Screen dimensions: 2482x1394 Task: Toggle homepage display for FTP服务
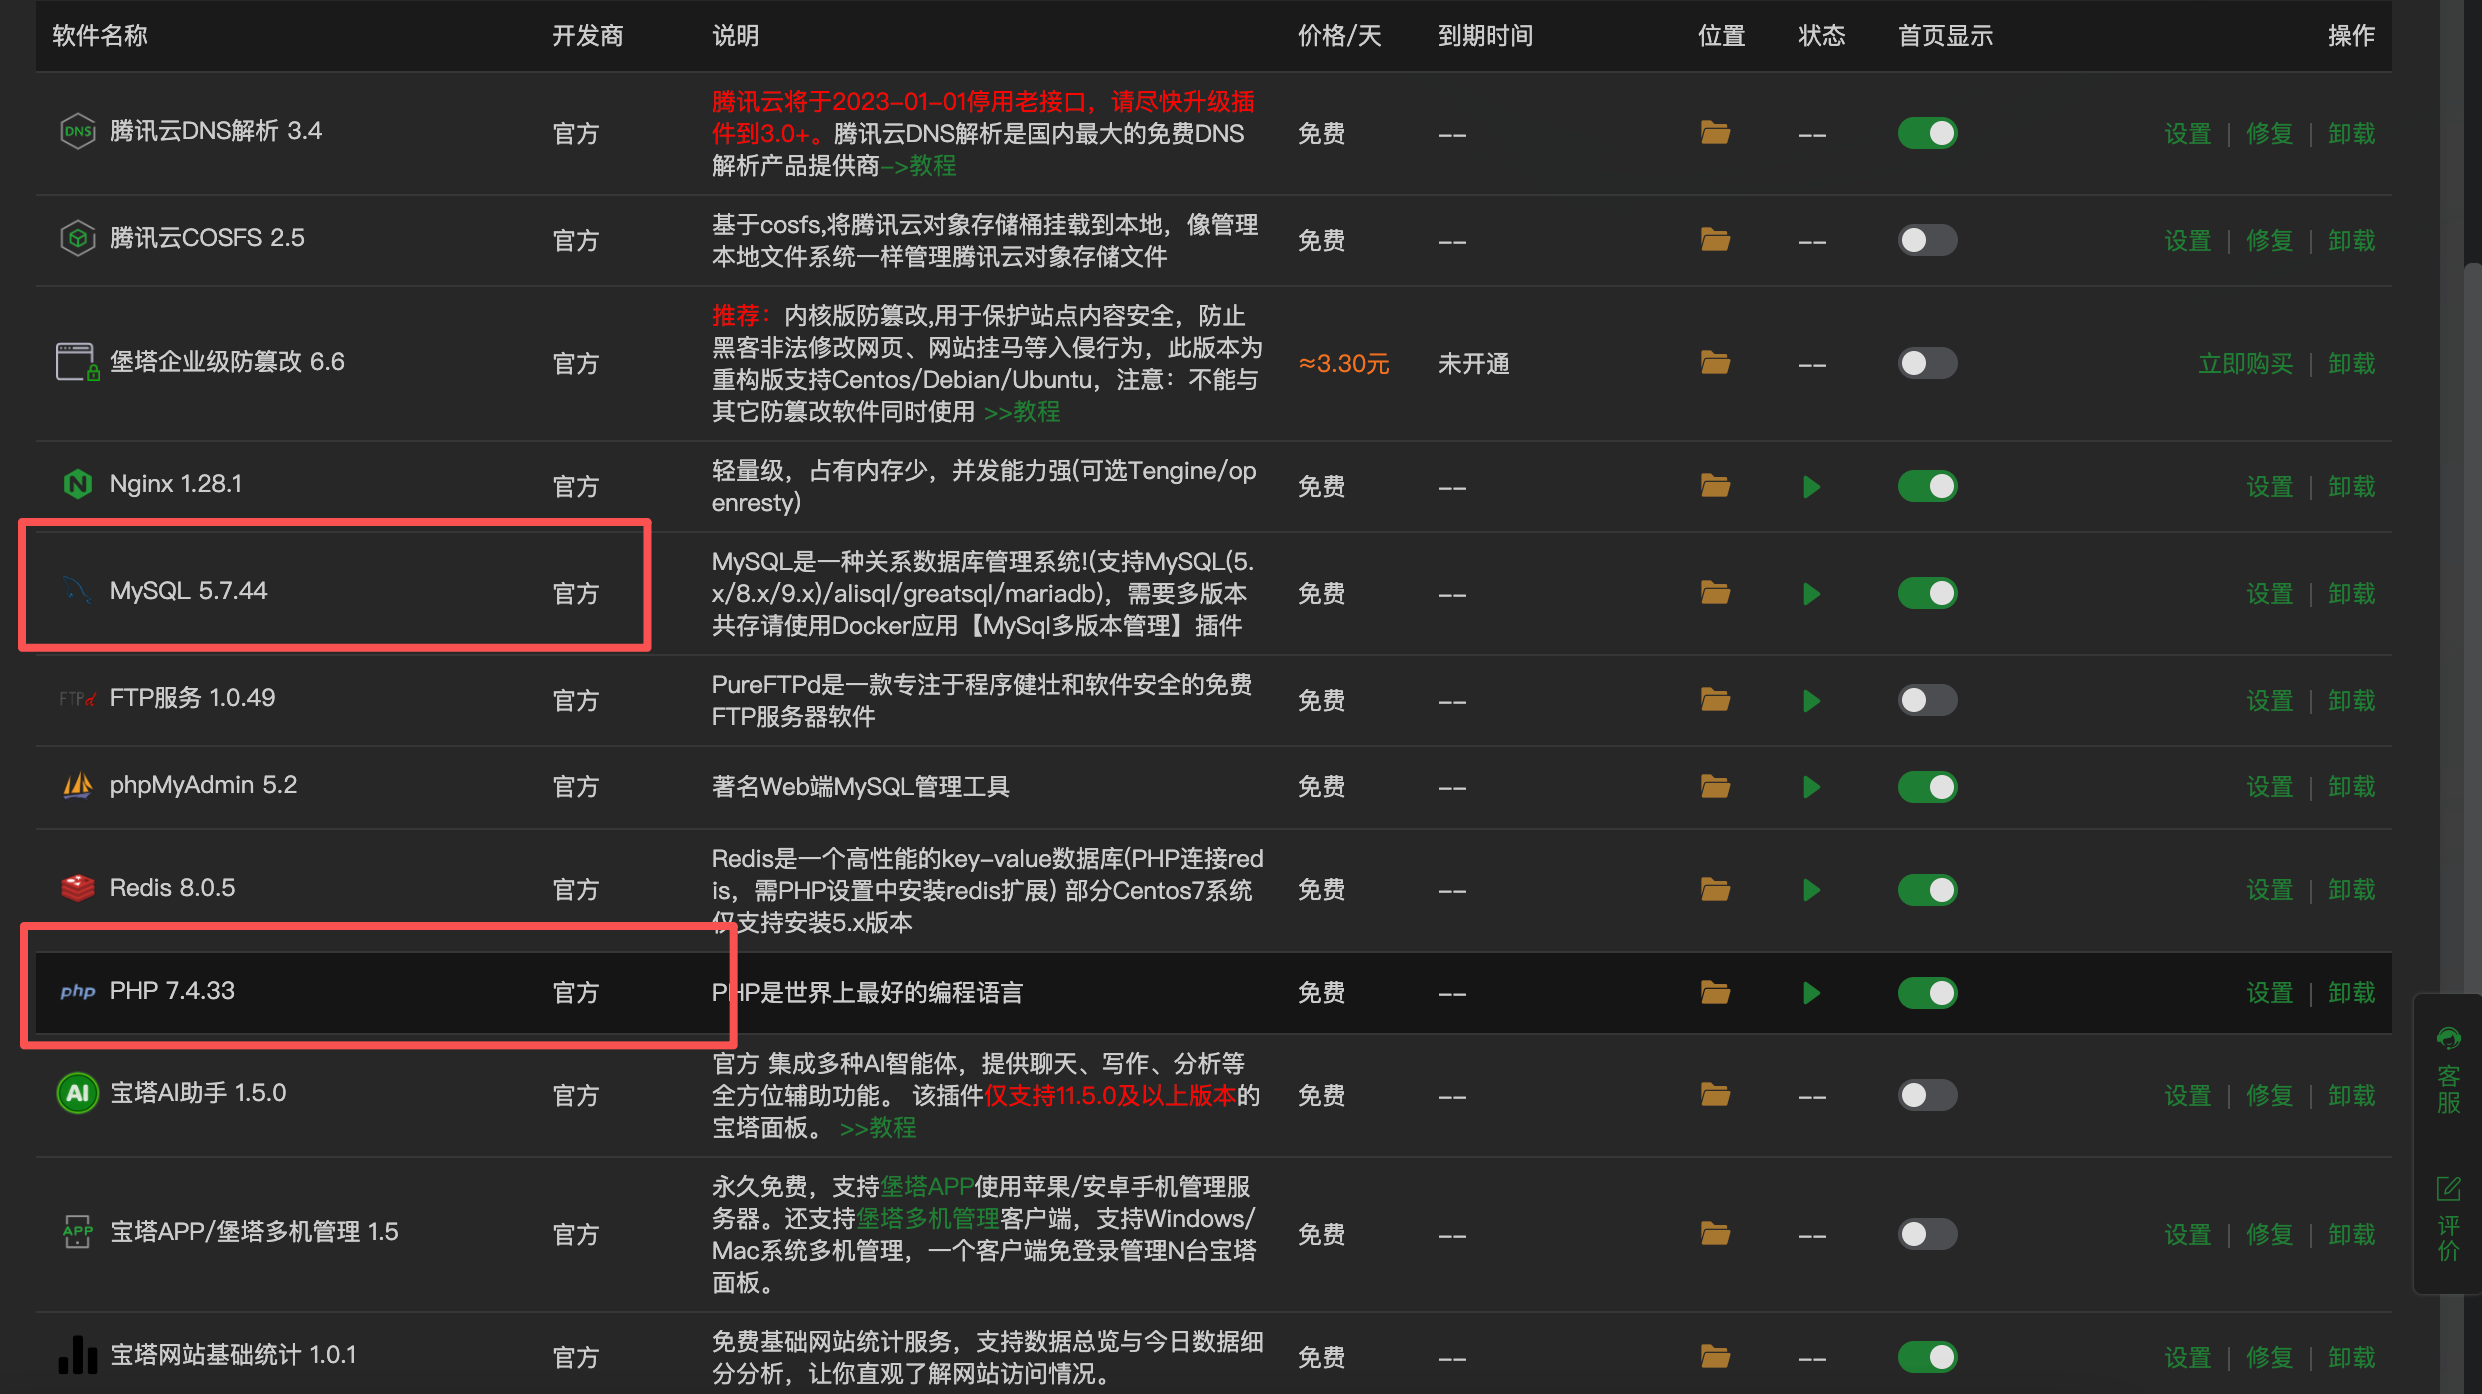[x=1927, y=700]
